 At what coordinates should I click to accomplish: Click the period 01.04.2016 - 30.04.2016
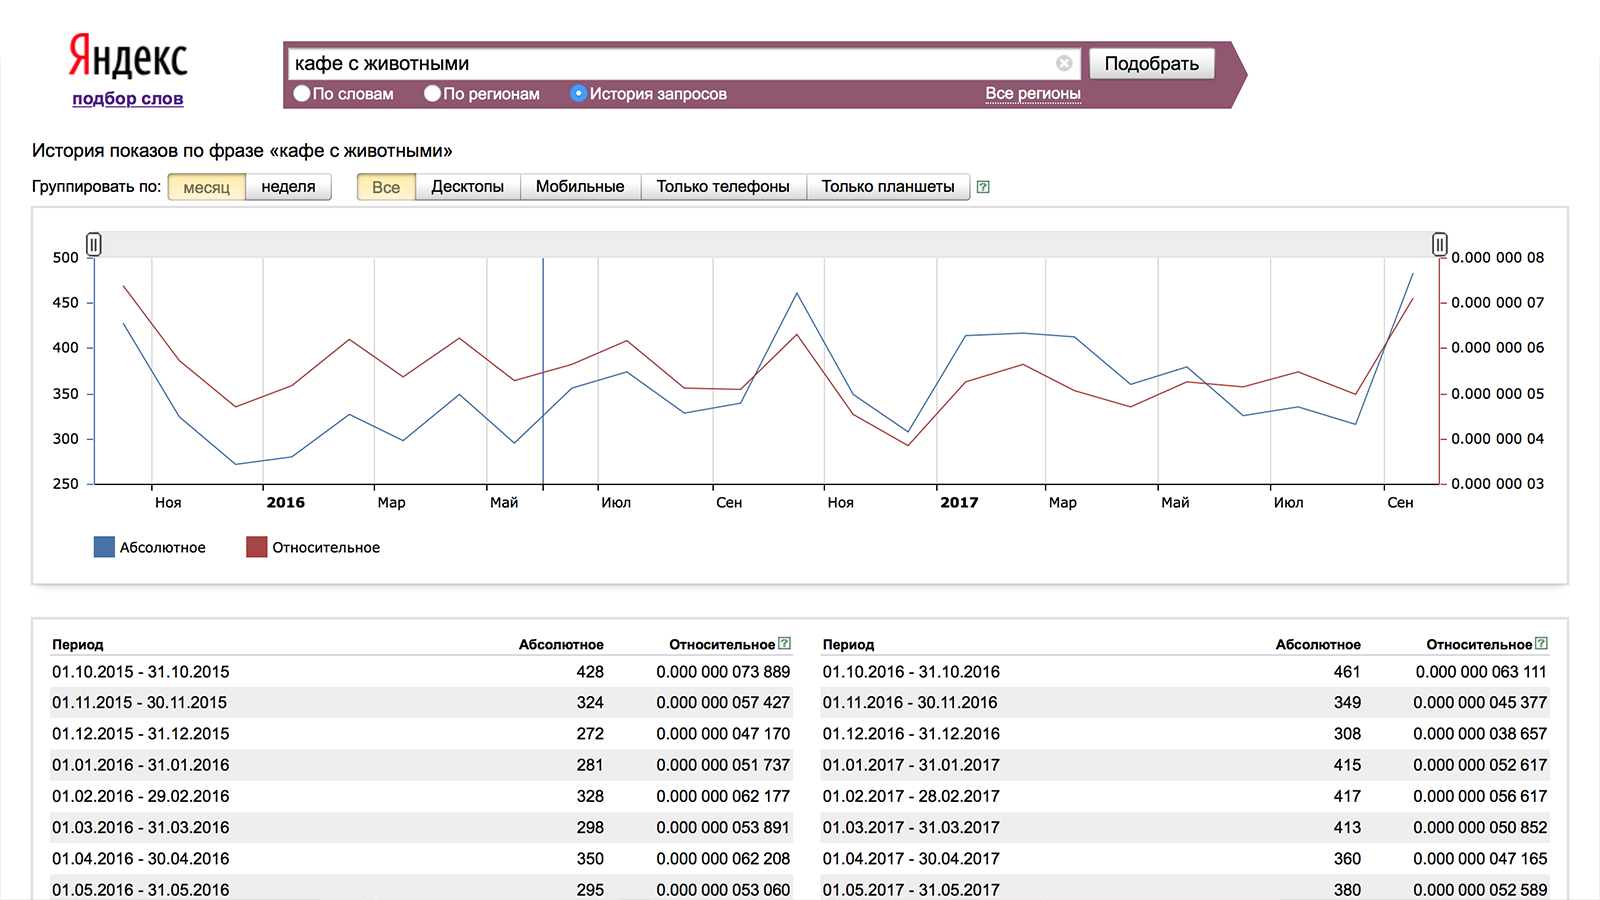(141, 858)
